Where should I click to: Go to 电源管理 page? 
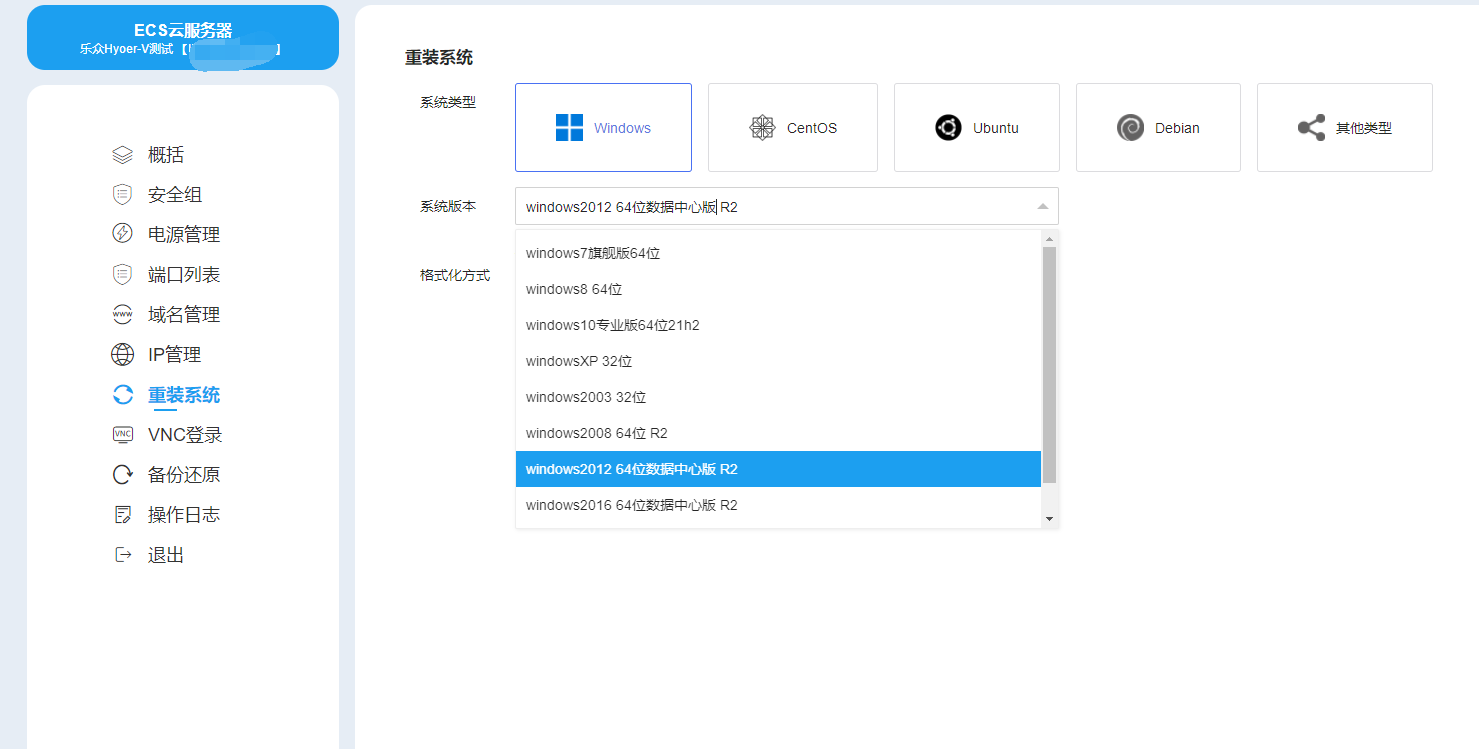184,235
